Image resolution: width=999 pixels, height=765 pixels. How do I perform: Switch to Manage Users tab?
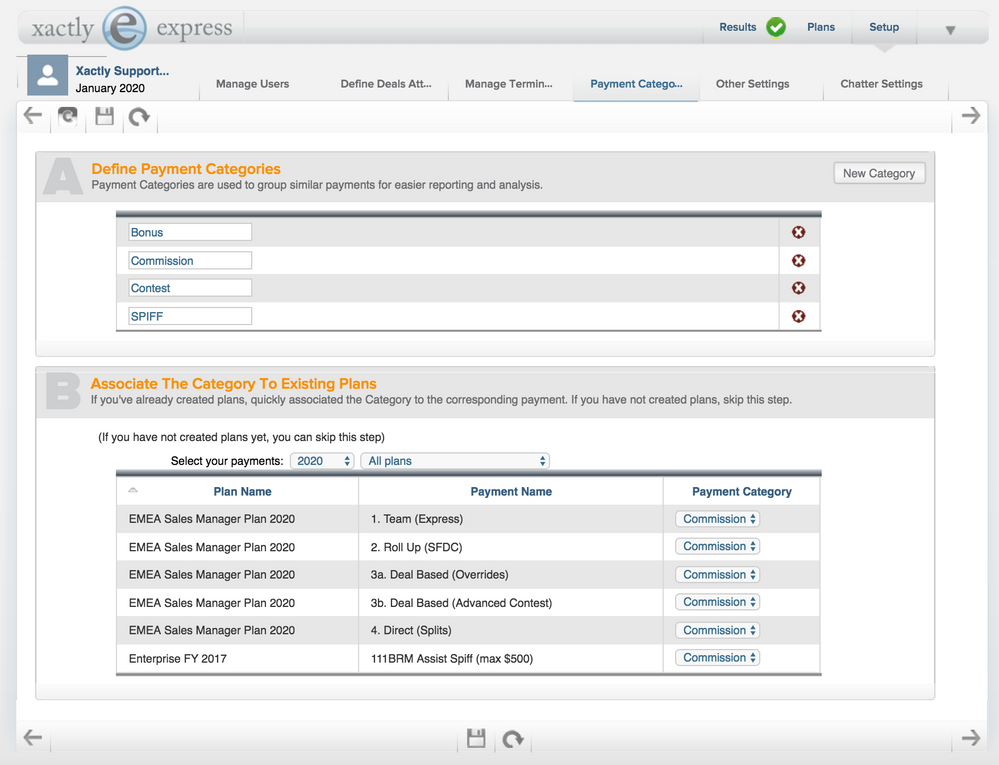[252, 84]
